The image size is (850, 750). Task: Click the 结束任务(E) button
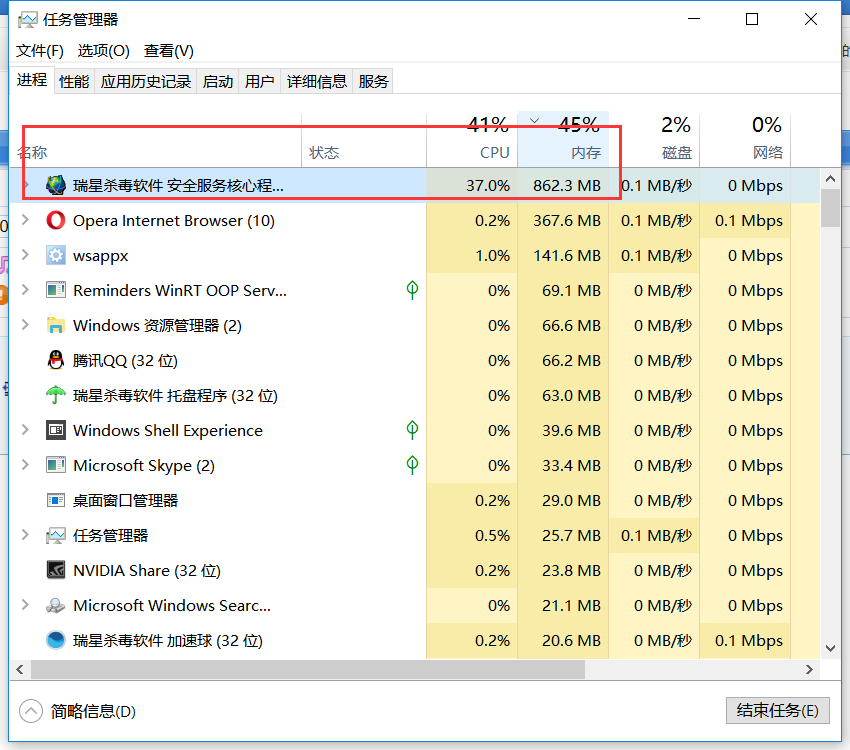(x=777, y=710)
